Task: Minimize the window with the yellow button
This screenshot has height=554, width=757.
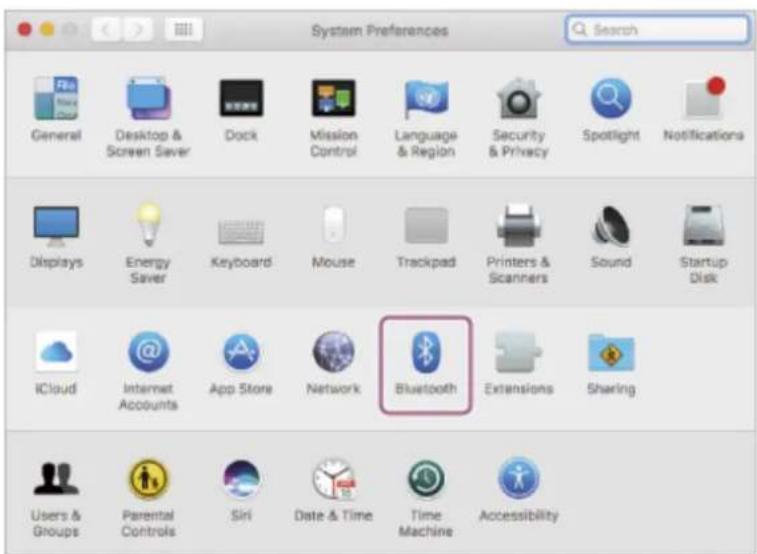Action: pos(47,29)
